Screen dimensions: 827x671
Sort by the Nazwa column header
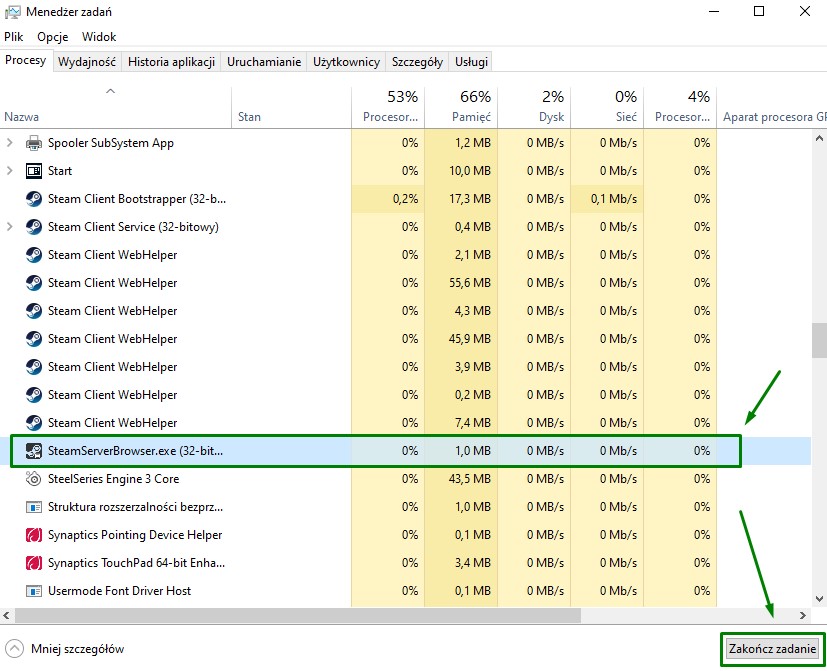pyautogui.click(x=116, y=107)
